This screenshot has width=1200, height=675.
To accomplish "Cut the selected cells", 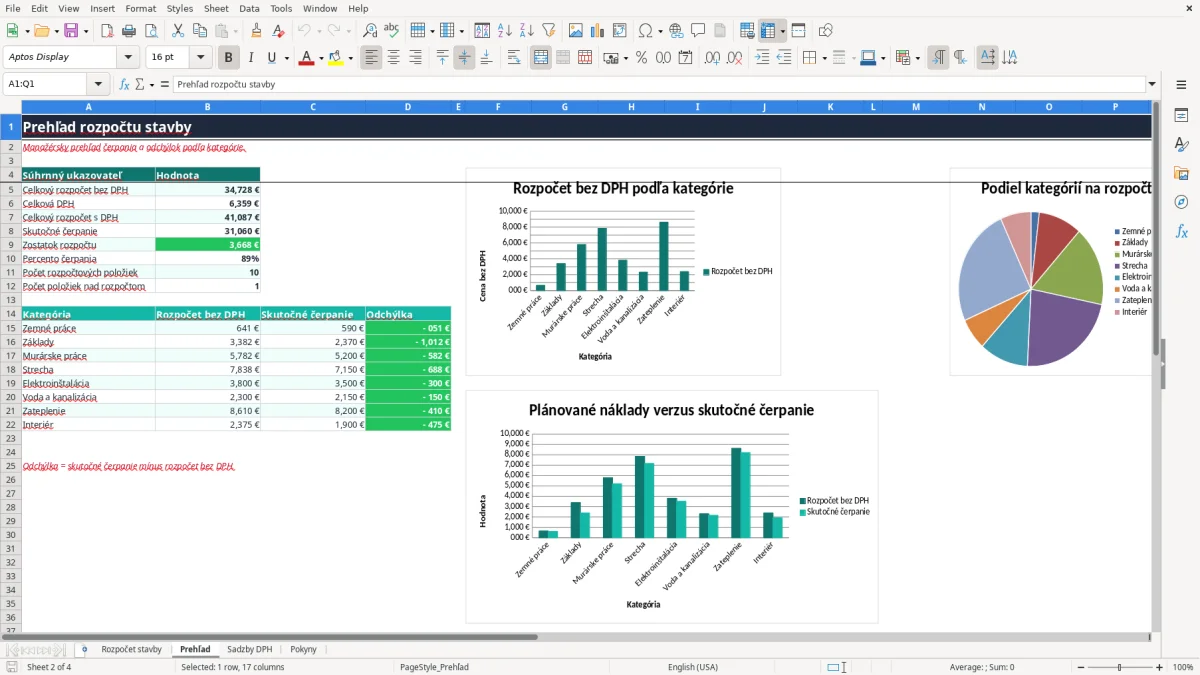I will tap(177, 31).
